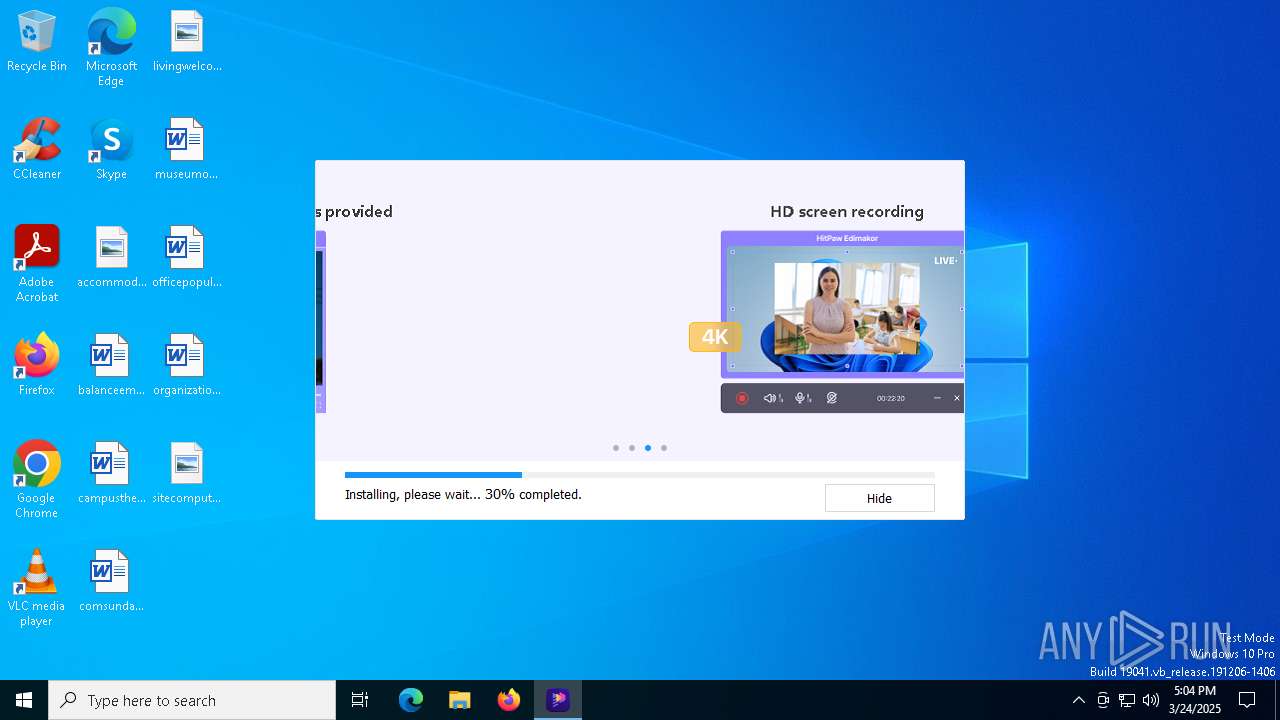Select fourth carousel page dot

664,448
